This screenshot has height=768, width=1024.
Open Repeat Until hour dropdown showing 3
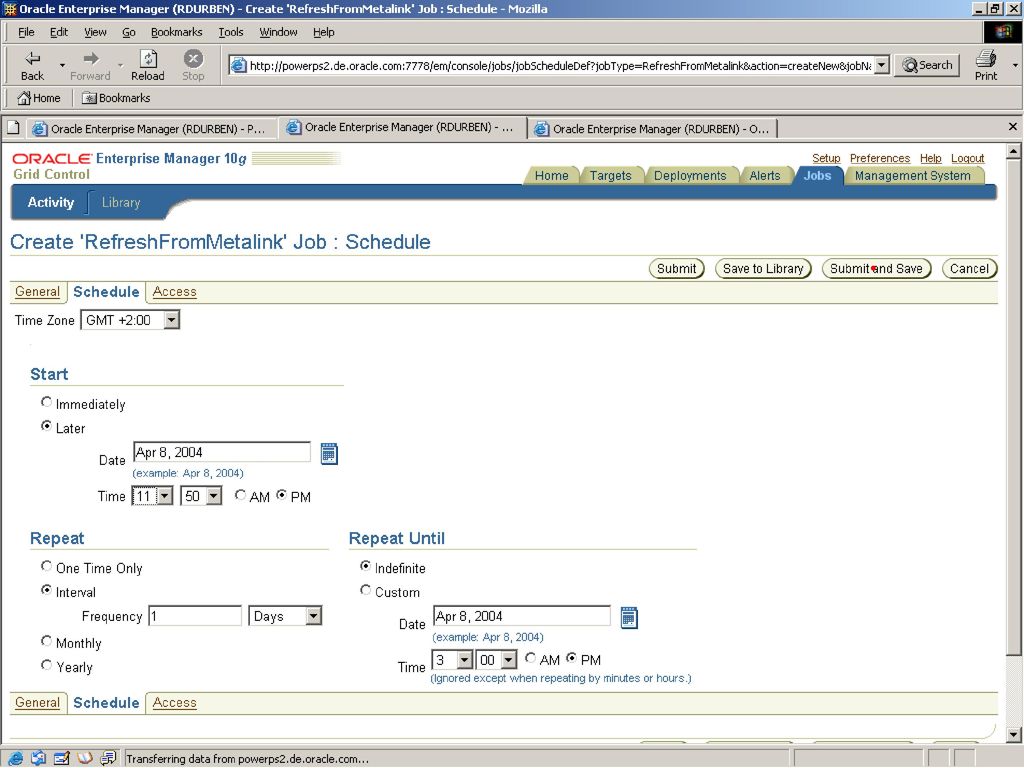click(x=453, y=660)
